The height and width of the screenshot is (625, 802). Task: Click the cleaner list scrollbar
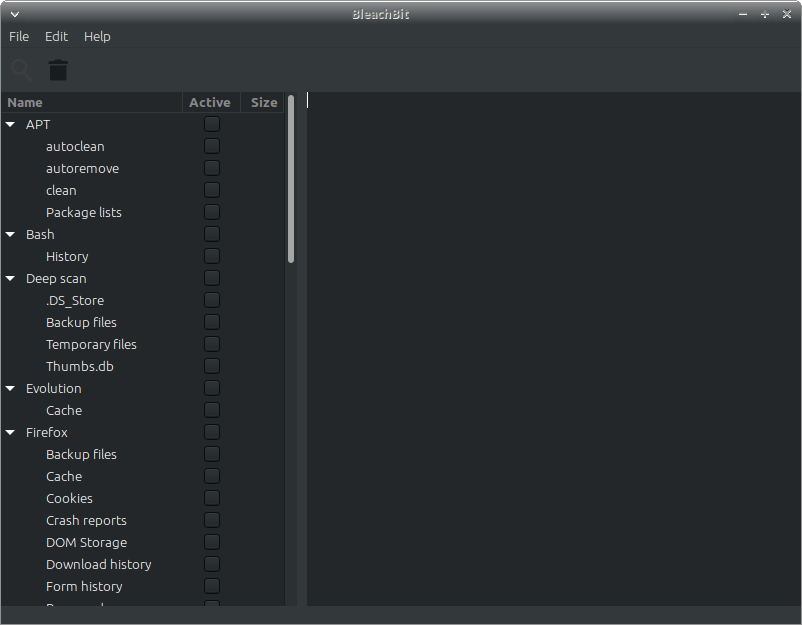coord(291,180)
